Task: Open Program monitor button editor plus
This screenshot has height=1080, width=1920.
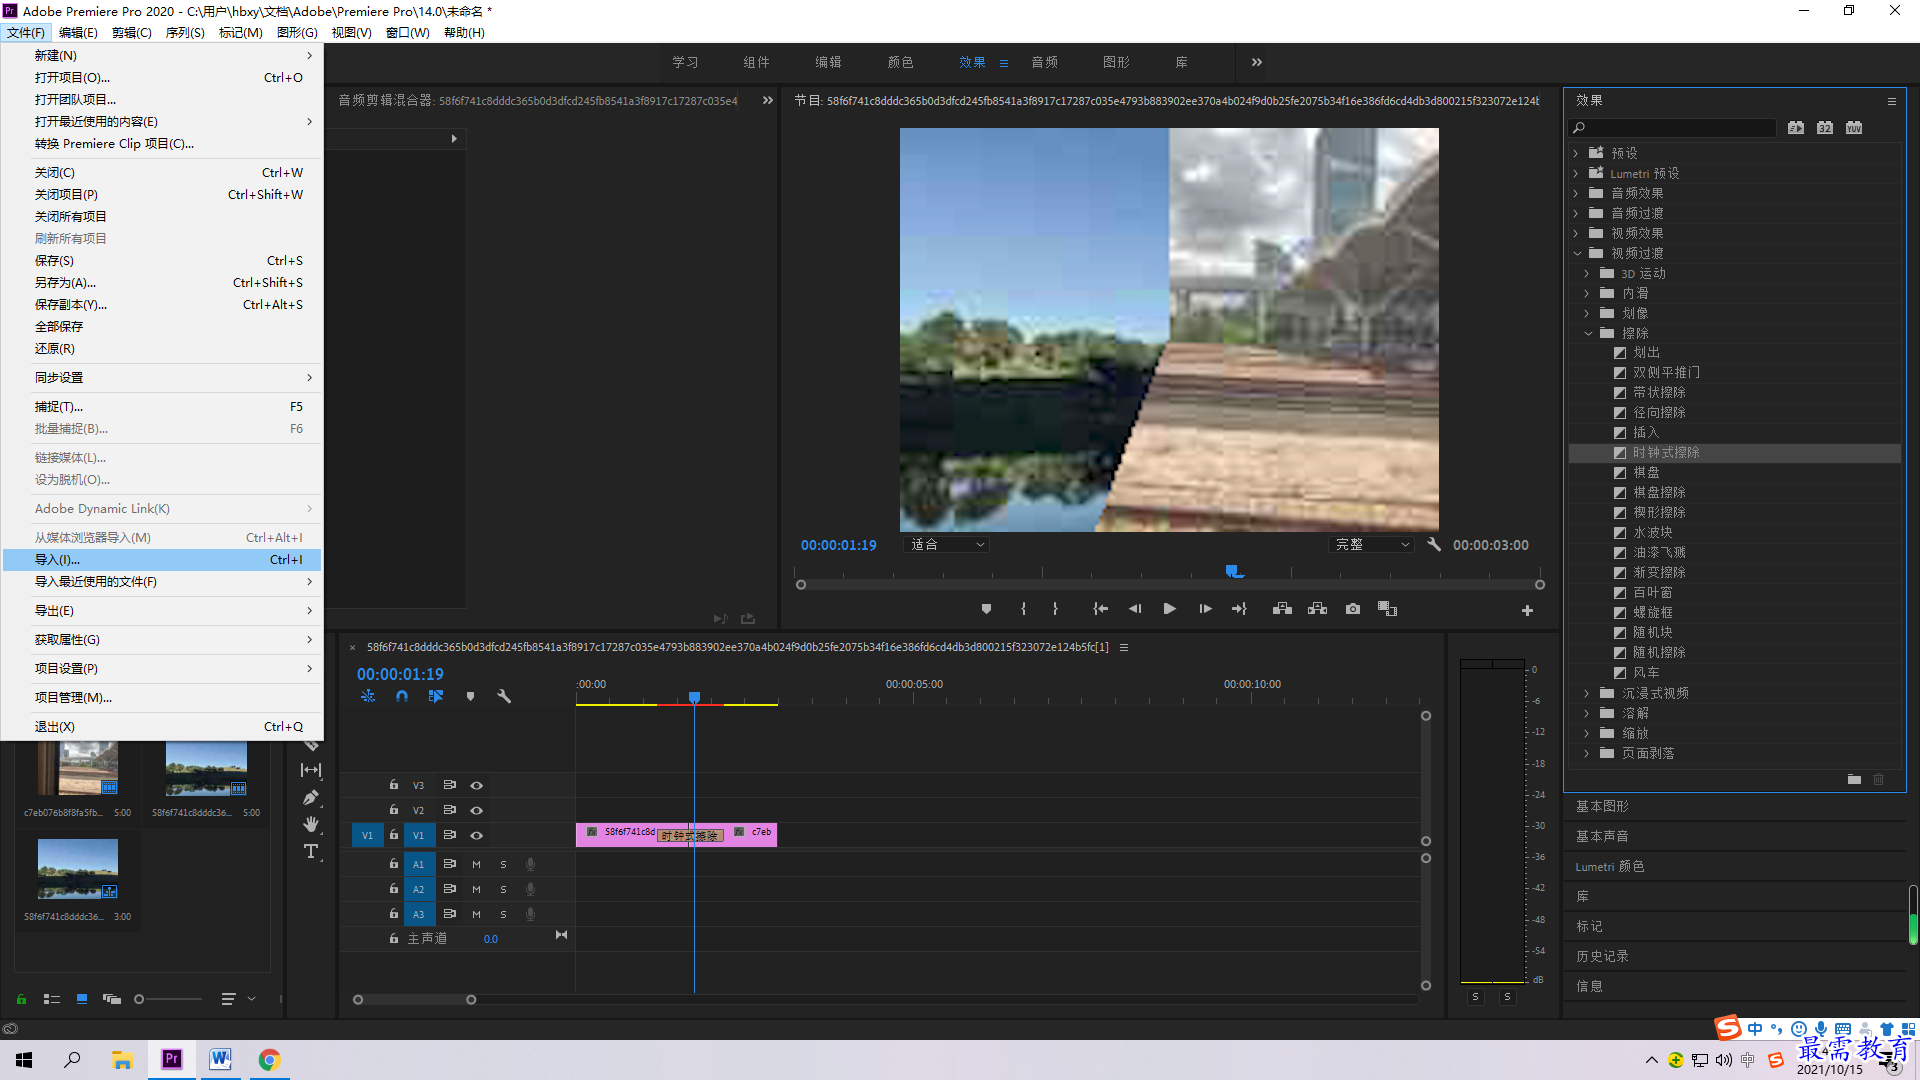Action: coord(1527,610)
